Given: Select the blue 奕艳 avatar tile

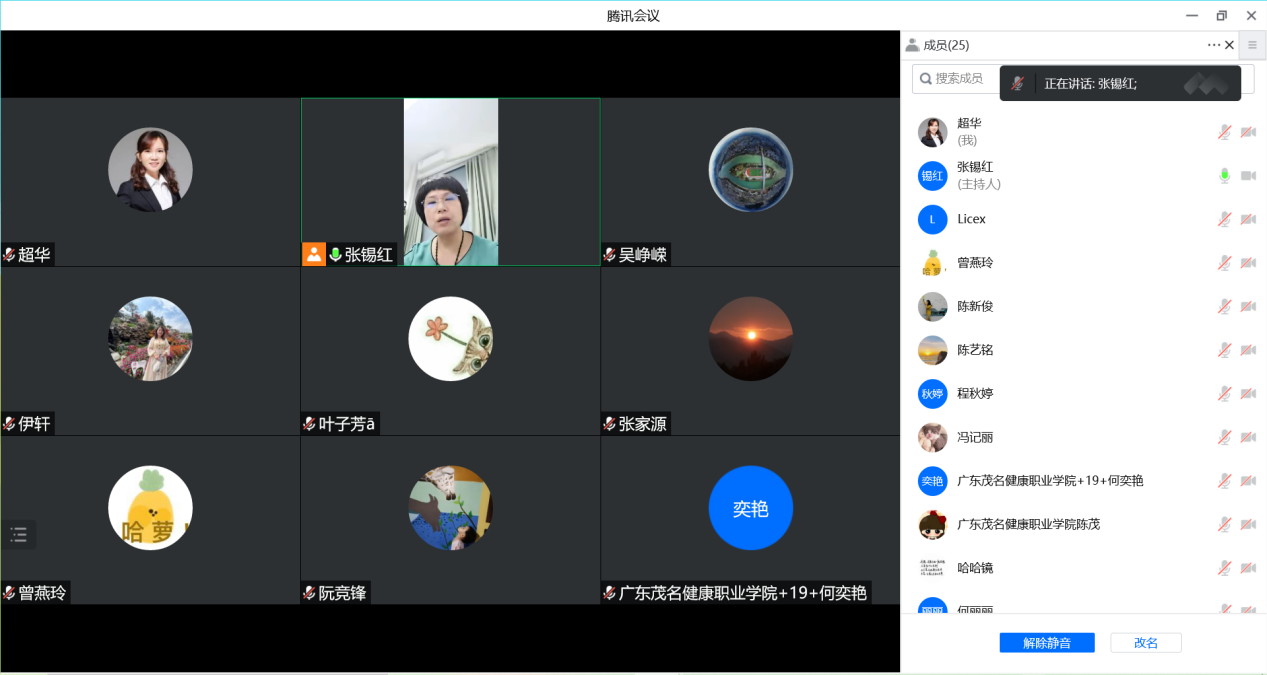Looking at the screenshot, I should [750, 508].
